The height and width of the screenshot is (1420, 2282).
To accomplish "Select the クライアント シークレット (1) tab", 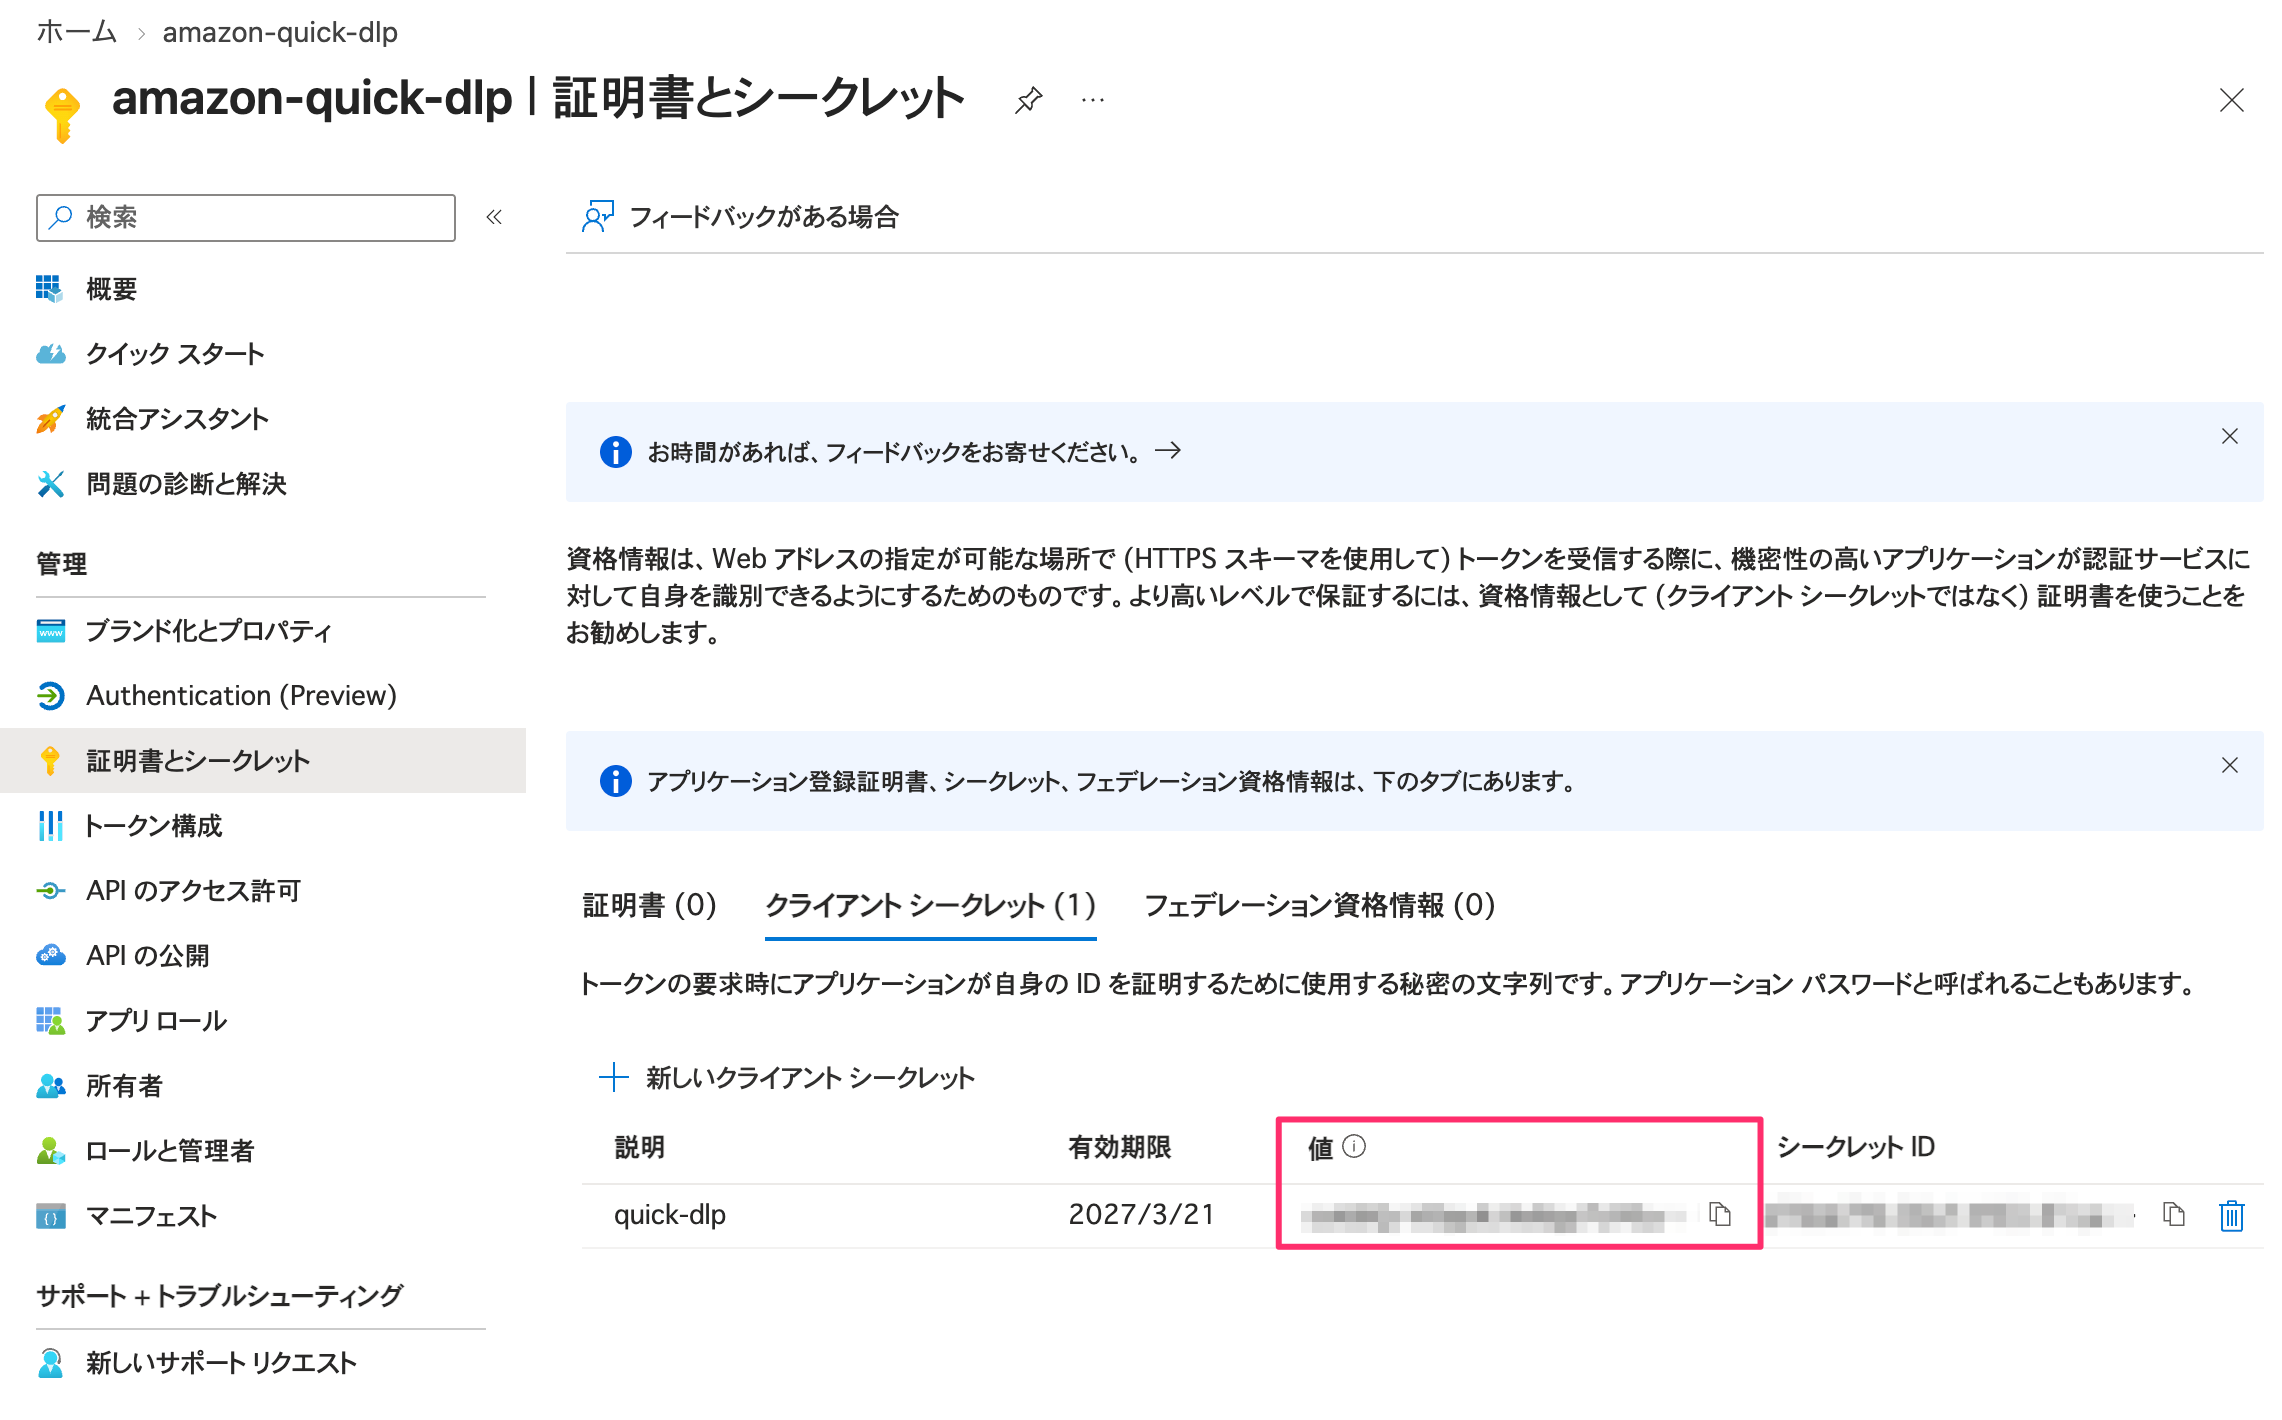I will click(x=930, y=905).
